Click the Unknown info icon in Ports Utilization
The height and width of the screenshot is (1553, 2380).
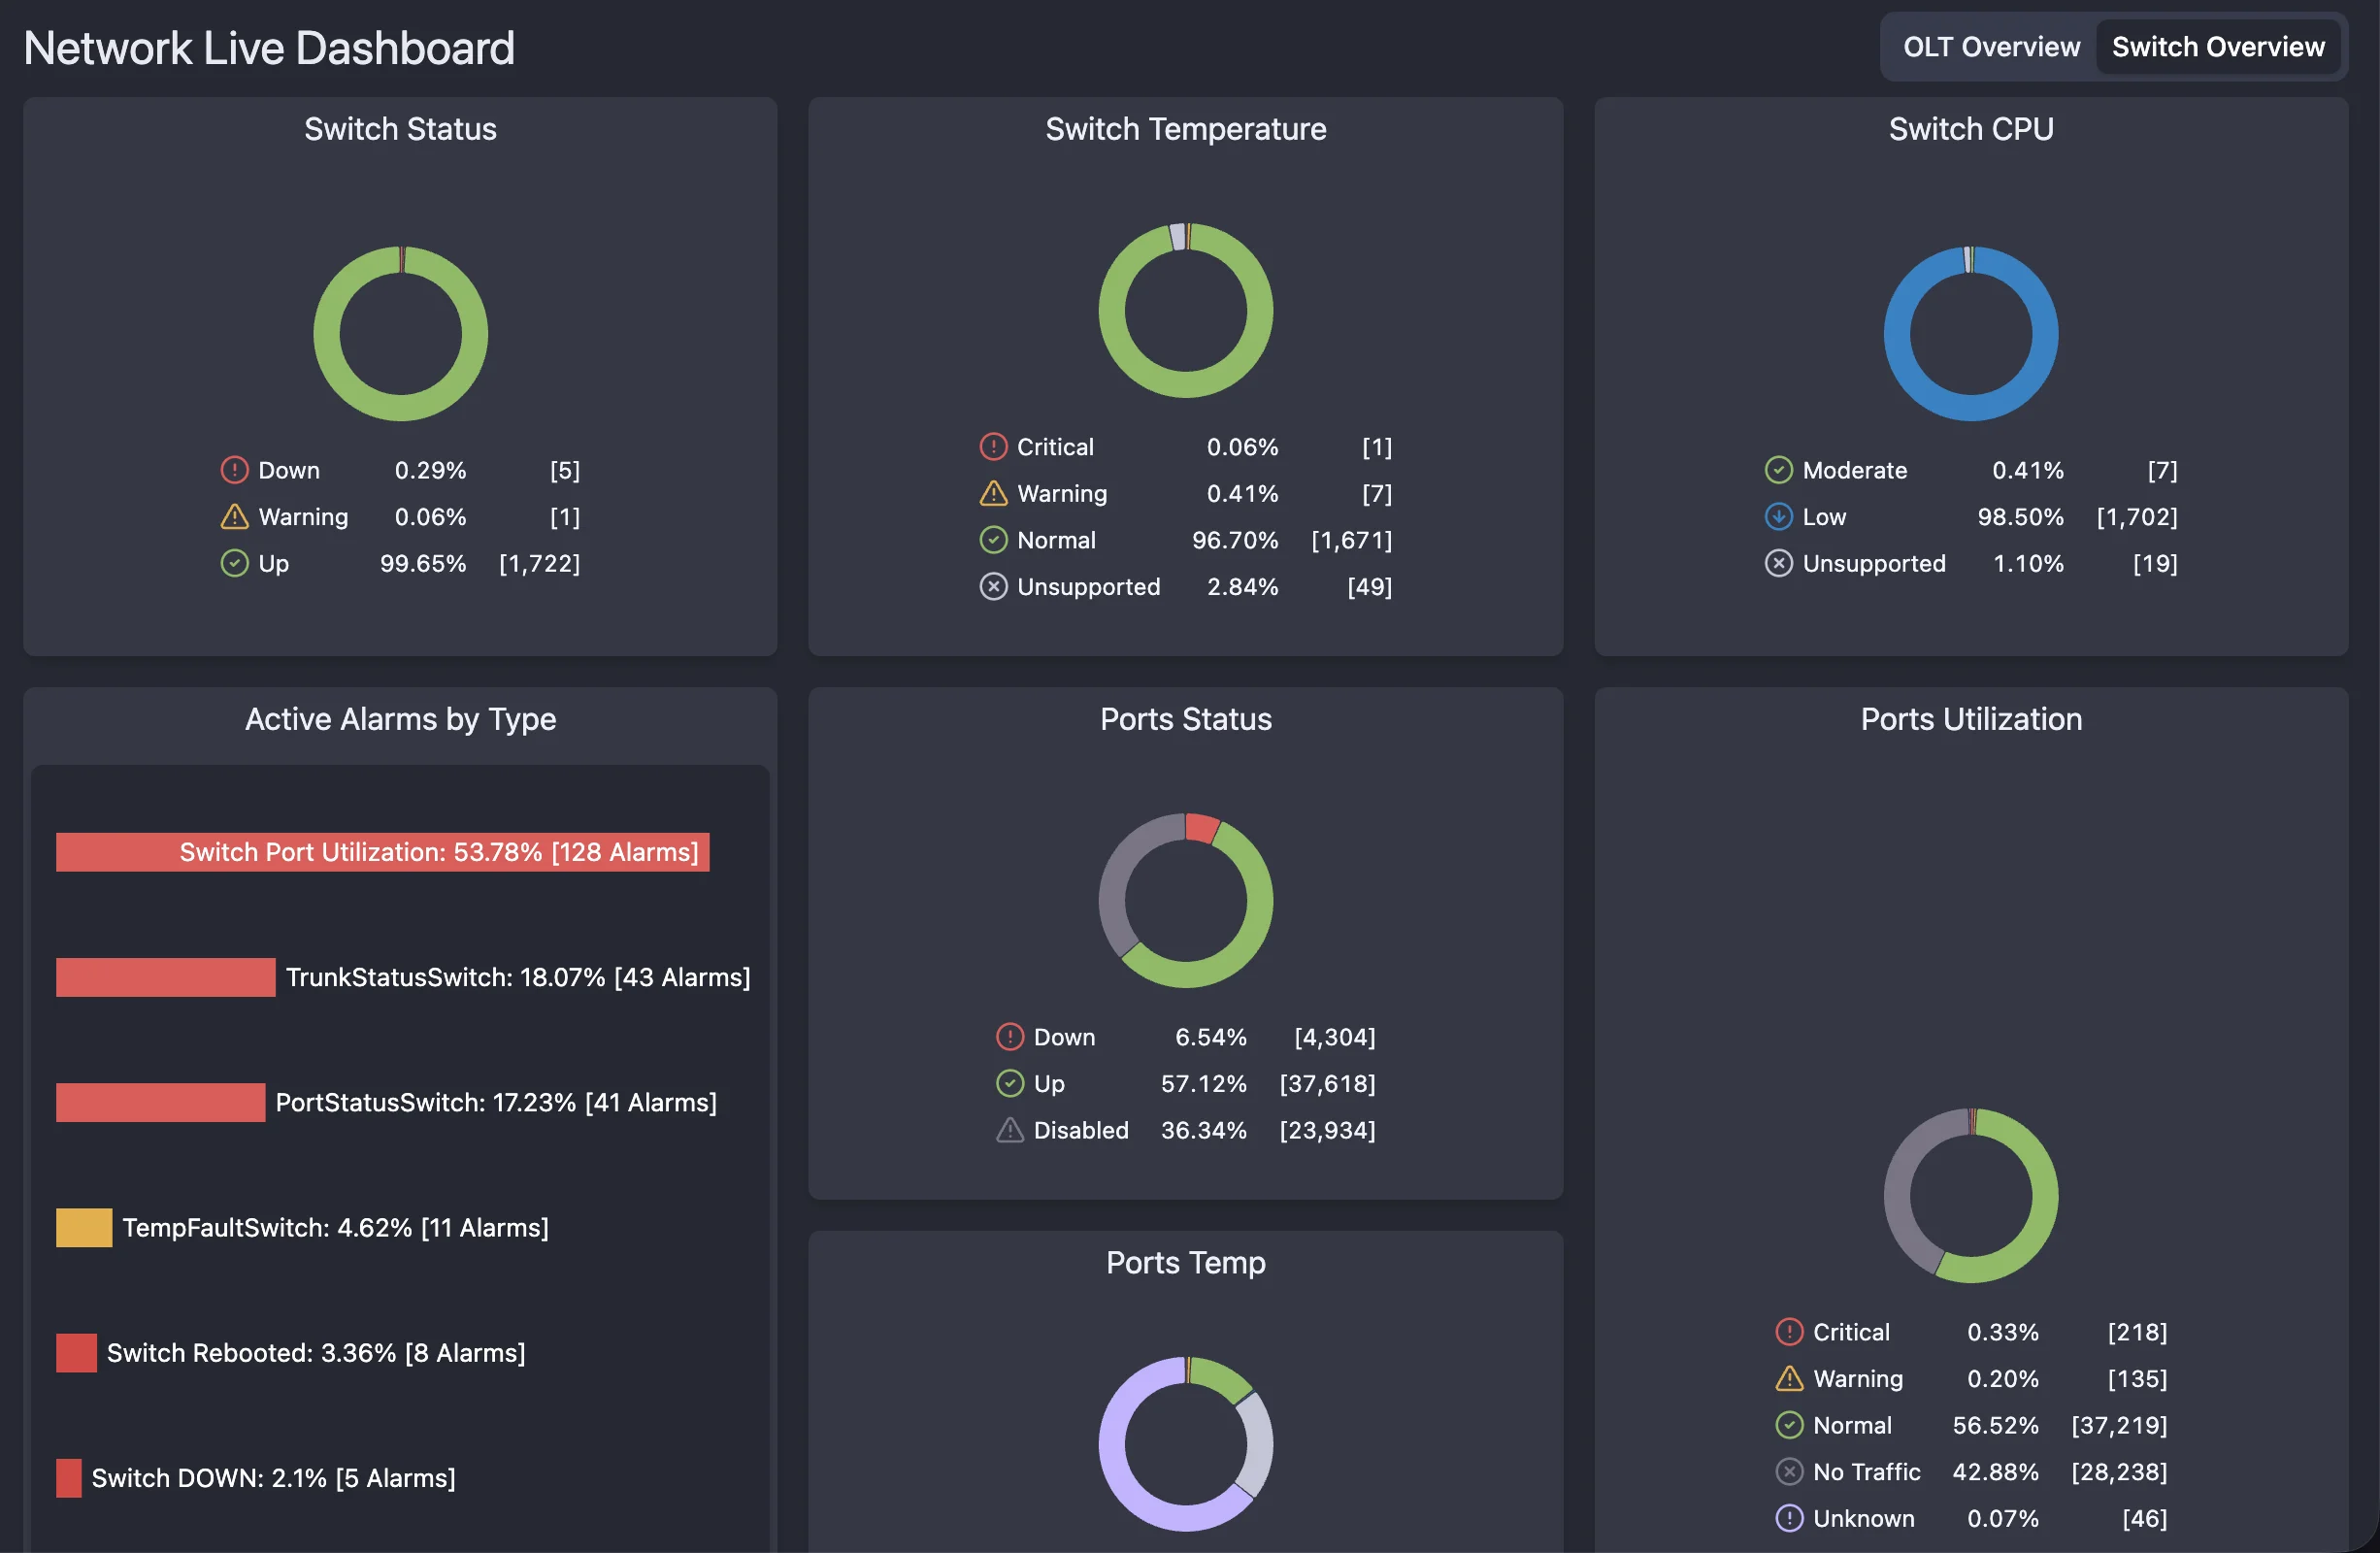[1789, 1518]
